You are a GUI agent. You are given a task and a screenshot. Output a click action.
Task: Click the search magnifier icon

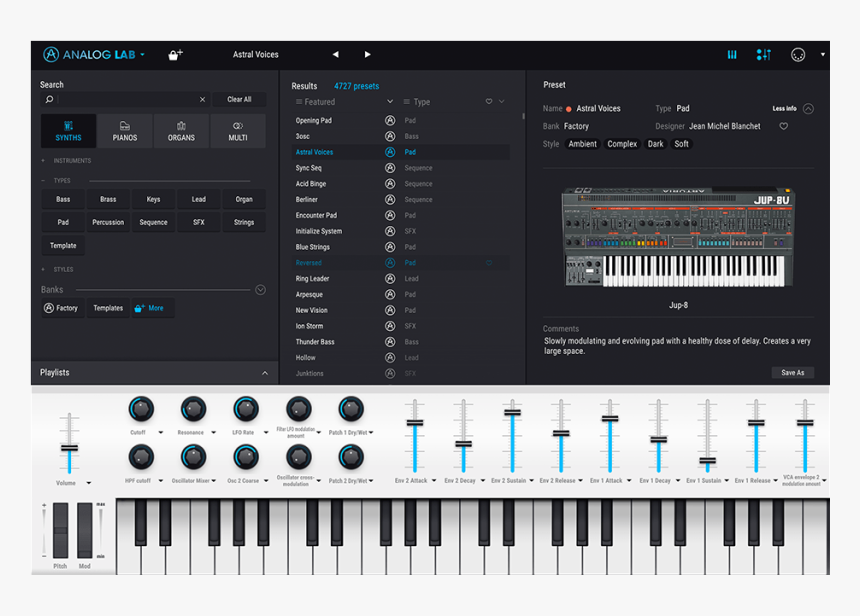tap(49, 99)
